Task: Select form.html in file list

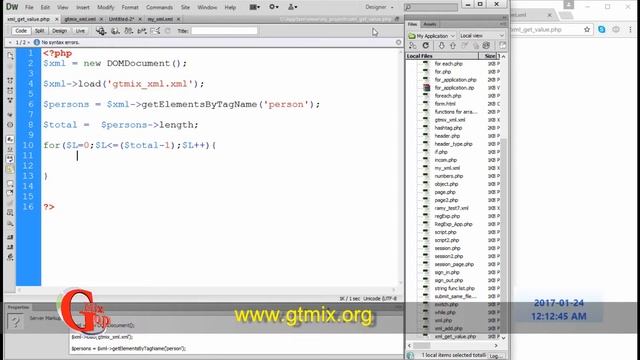Action: (444, 104)
